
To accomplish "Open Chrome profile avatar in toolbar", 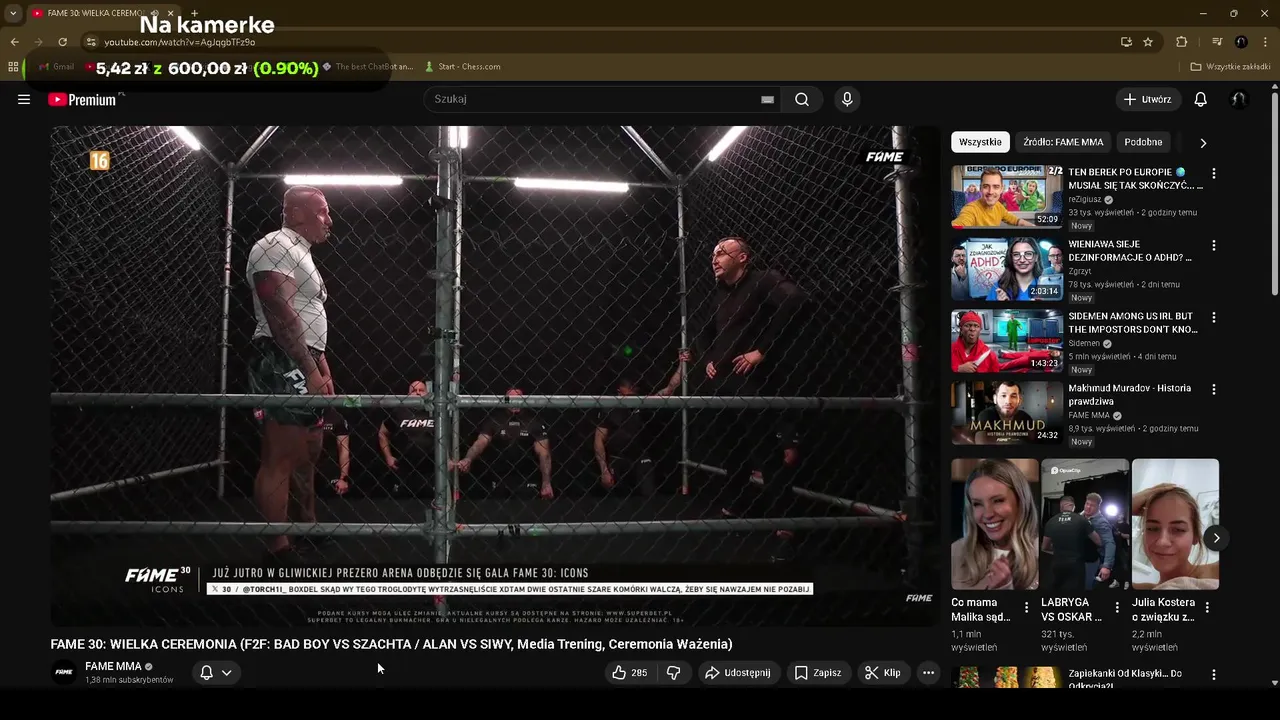I will 1241,42.
